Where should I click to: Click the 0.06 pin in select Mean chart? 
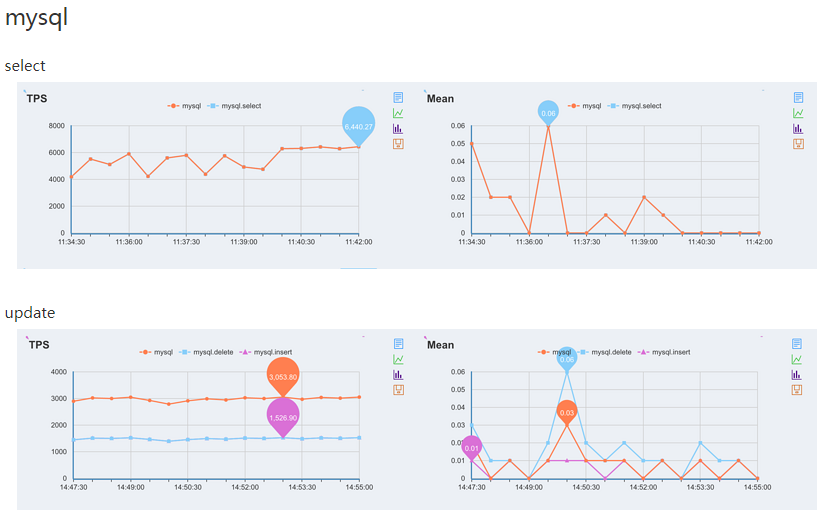click(548, 112)
